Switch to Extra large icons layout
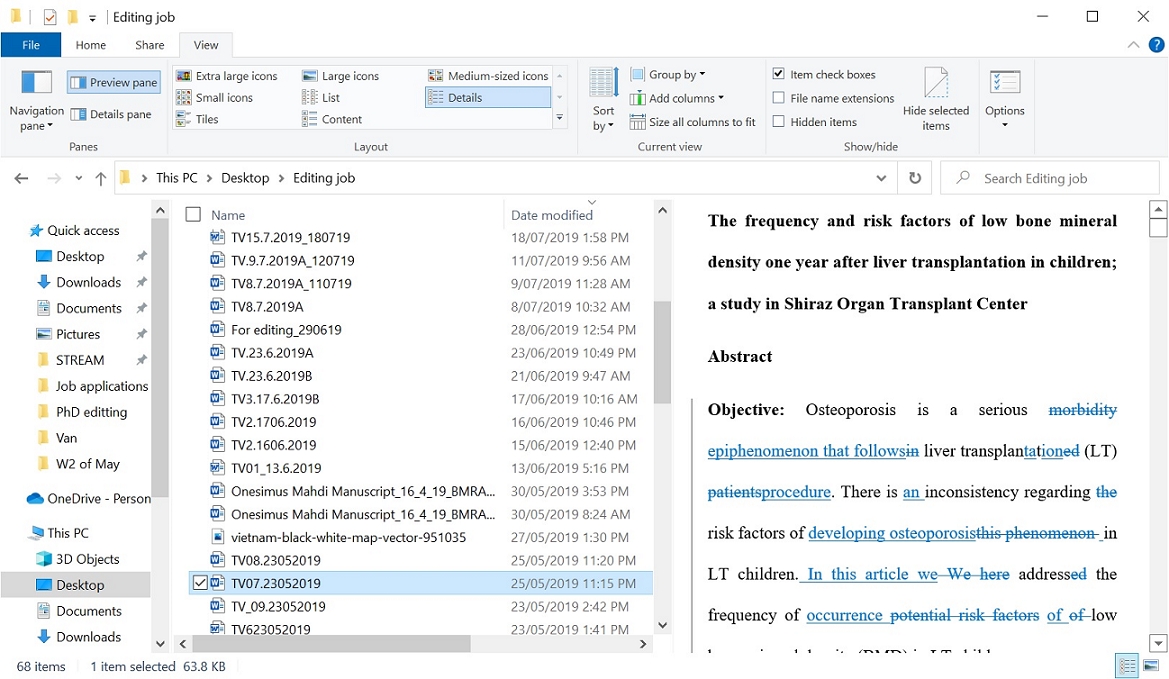The width and height of the screenshot is (1169, 679). [x=227, y=76]
